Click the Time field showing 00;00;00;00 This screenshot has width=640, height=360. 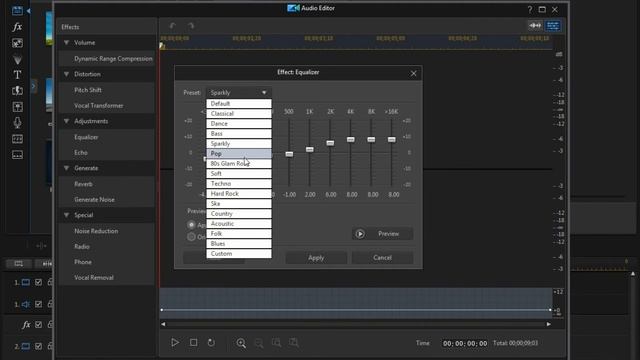[x=464, y=343]
